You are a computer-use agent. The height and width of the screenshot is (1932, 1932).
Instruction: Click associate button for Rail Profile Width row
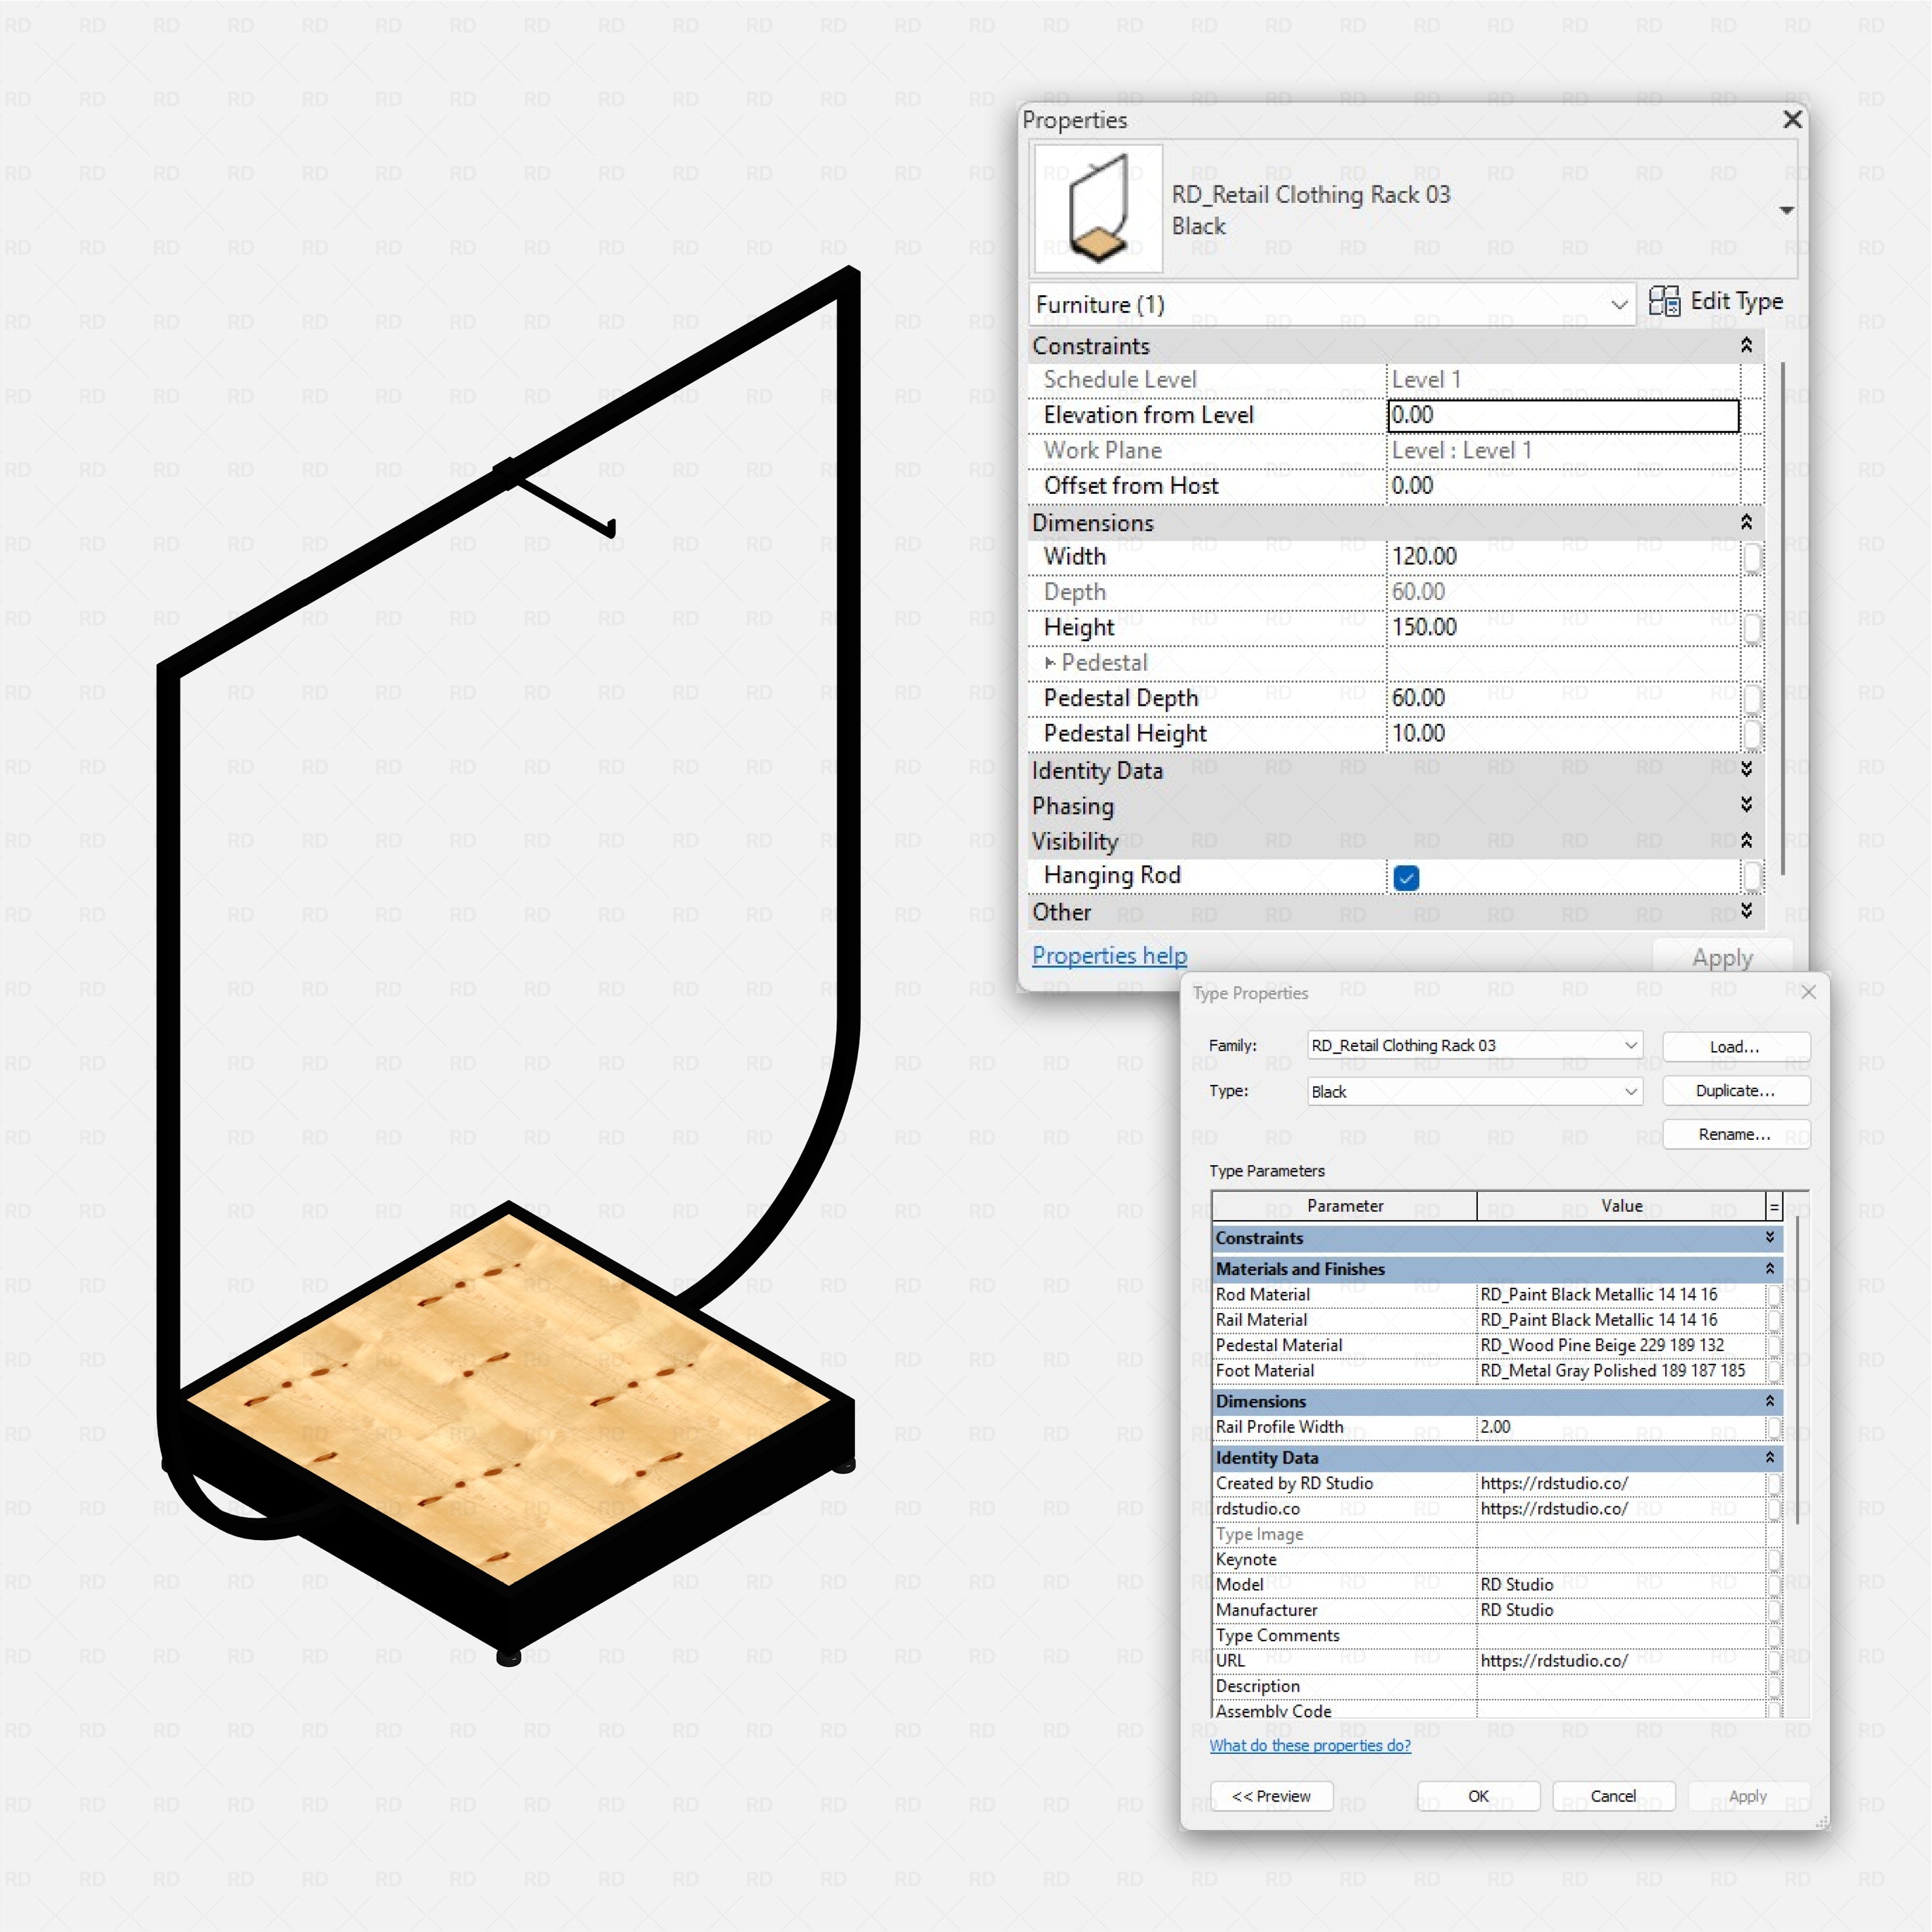1774,1428
